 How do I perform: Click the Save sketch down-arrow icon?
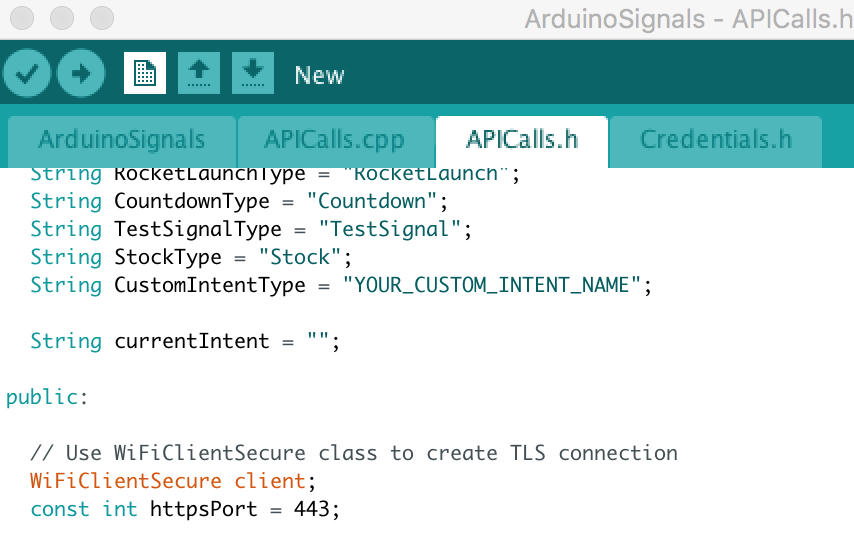click(253, 73)
